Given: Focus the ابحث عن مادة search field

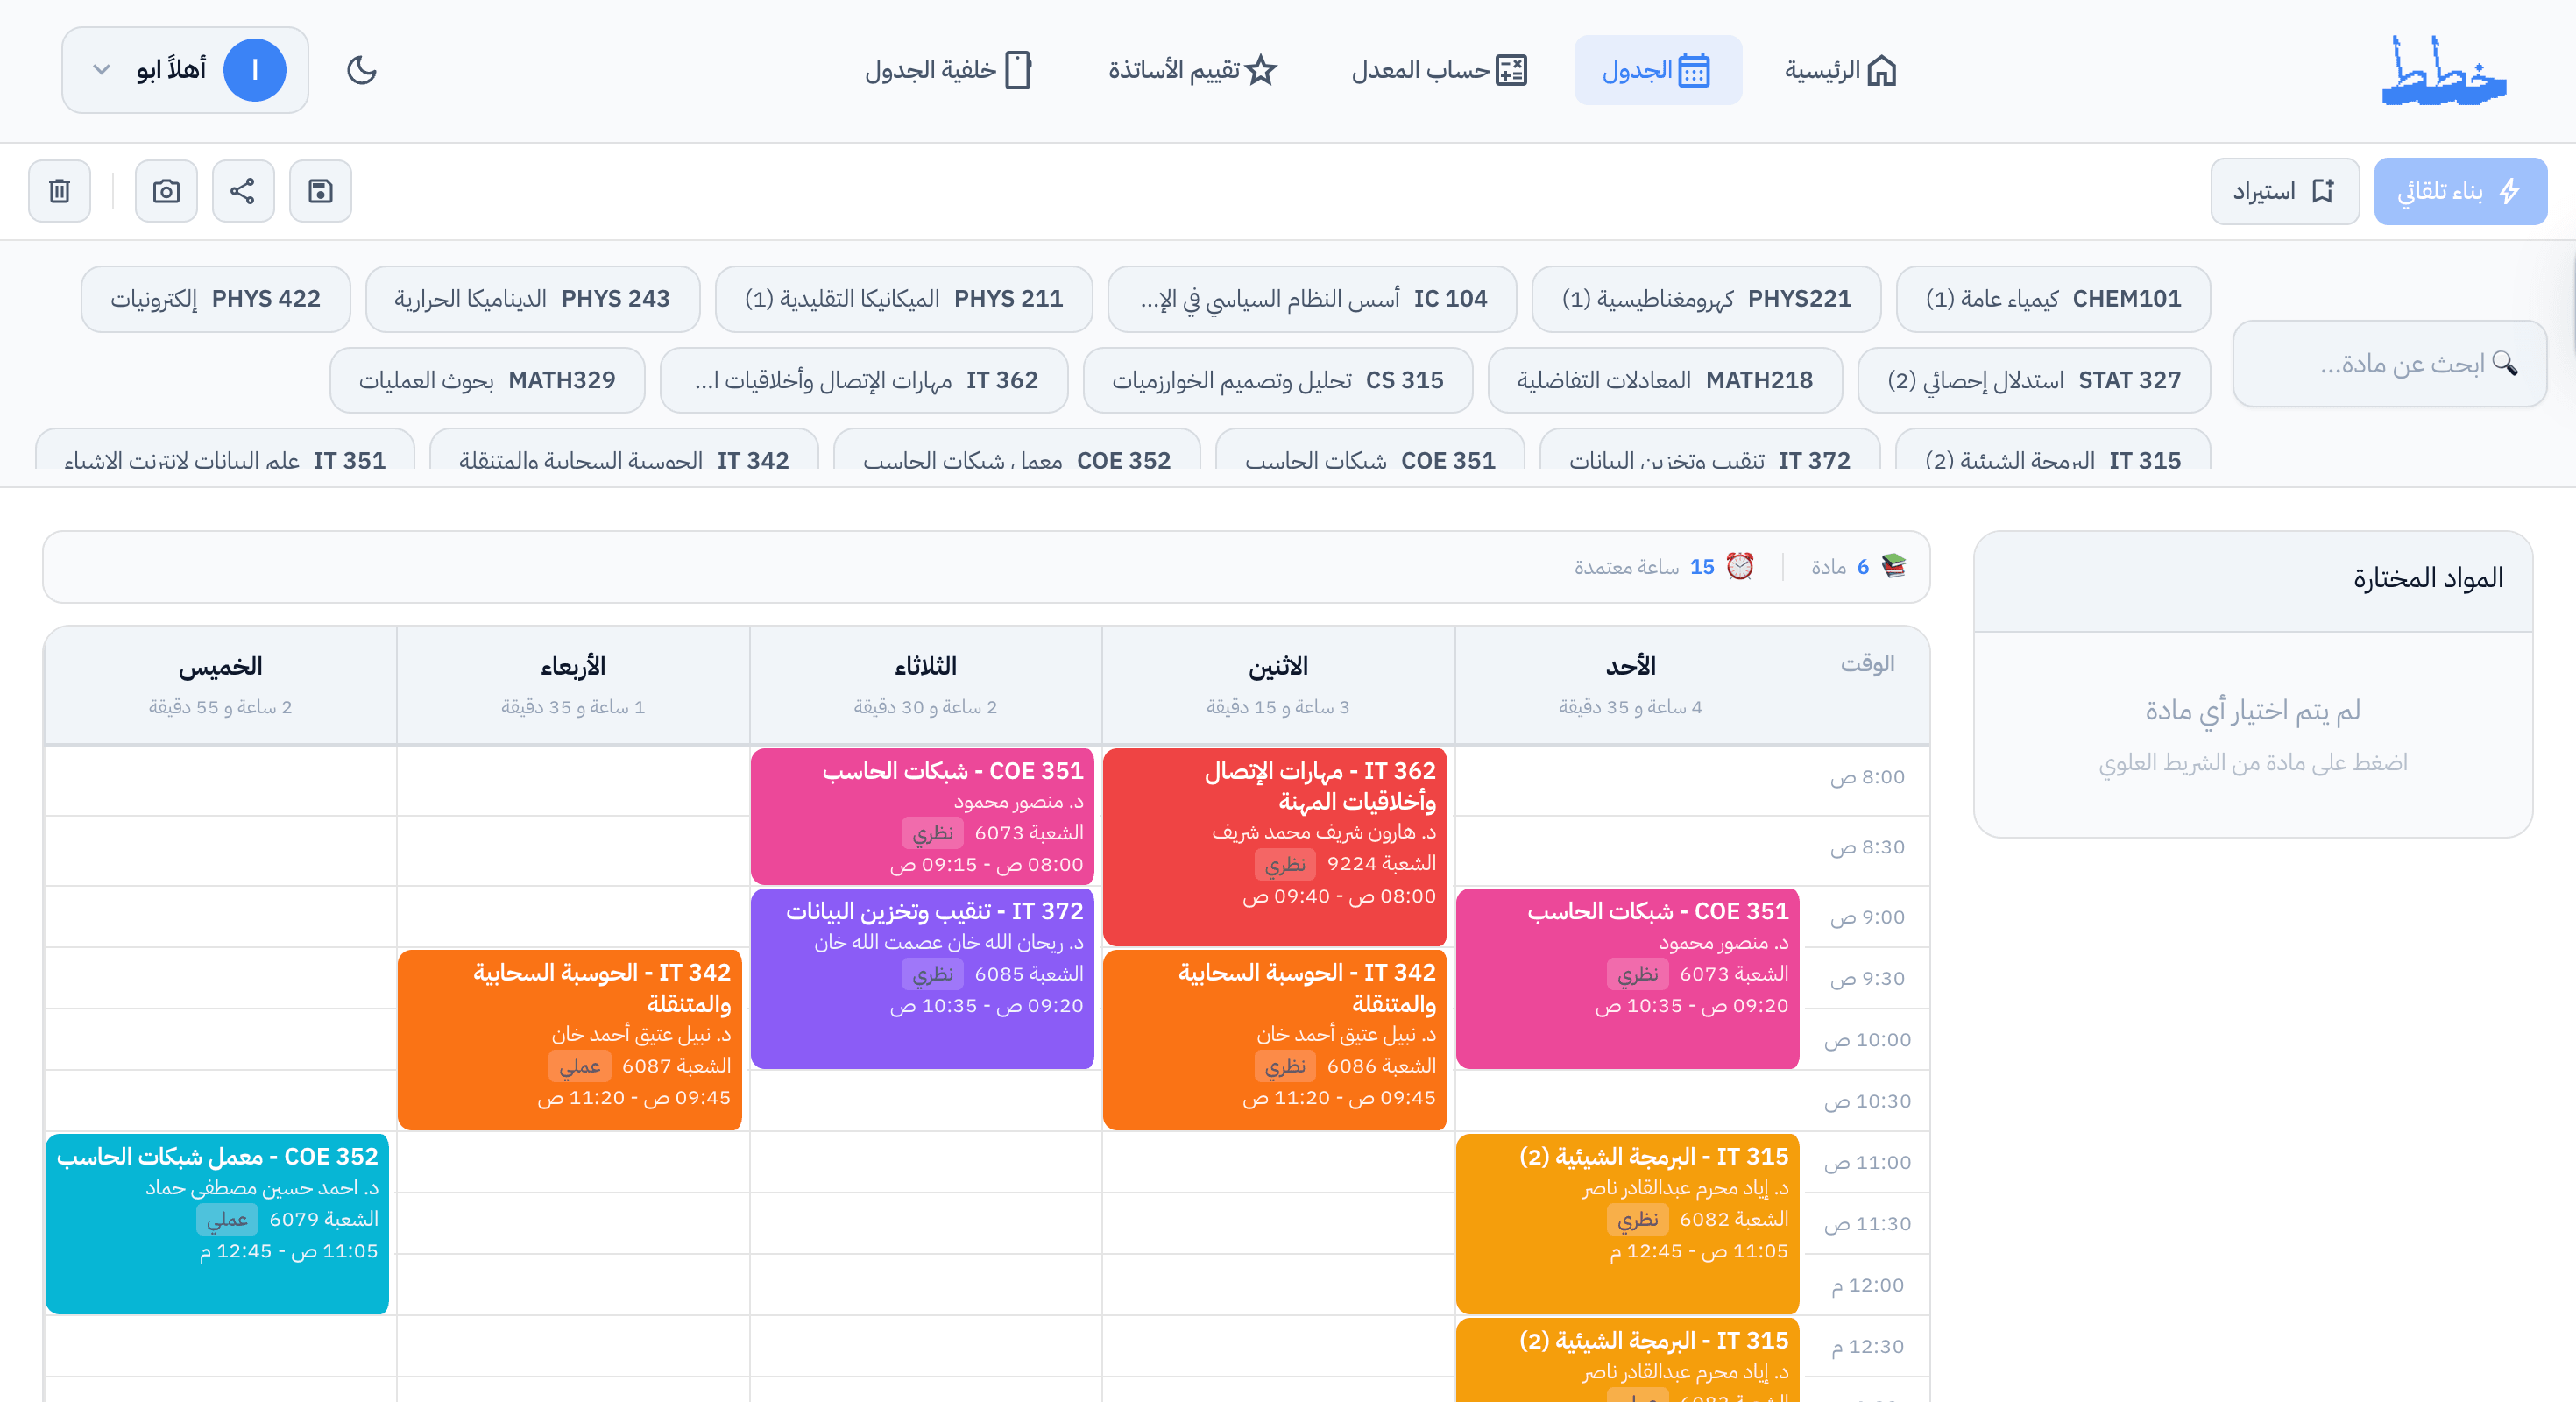Looking at the screenshot, I should (x=2389, y=363).
